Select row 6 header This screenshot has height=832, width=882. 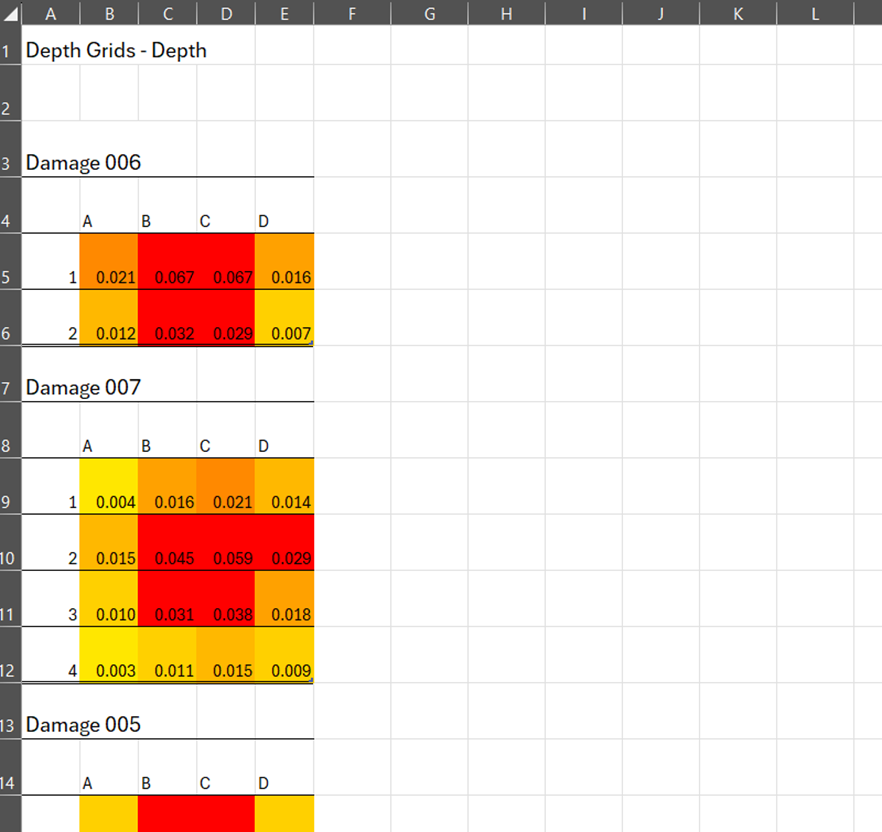tap(10, 318)
